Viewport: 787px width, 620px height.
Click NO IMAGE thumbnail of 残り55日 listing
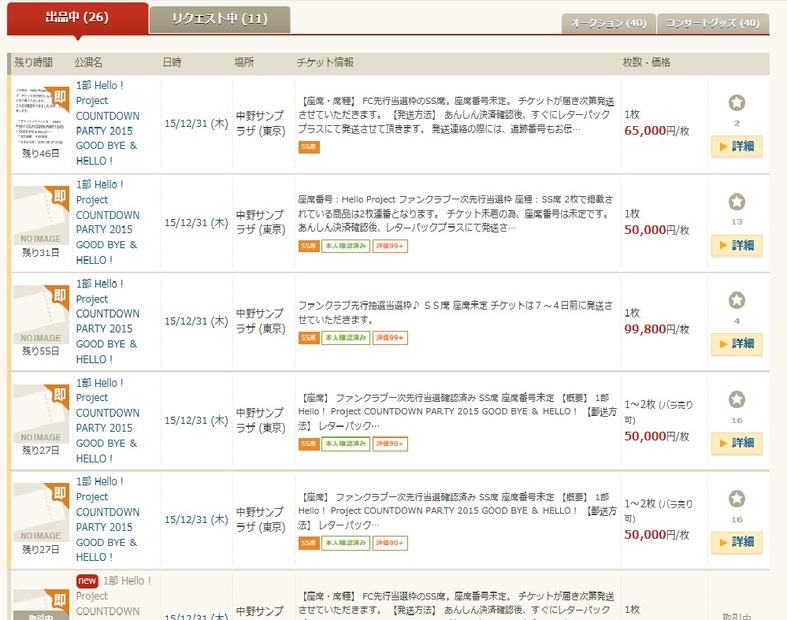[41, 314]
